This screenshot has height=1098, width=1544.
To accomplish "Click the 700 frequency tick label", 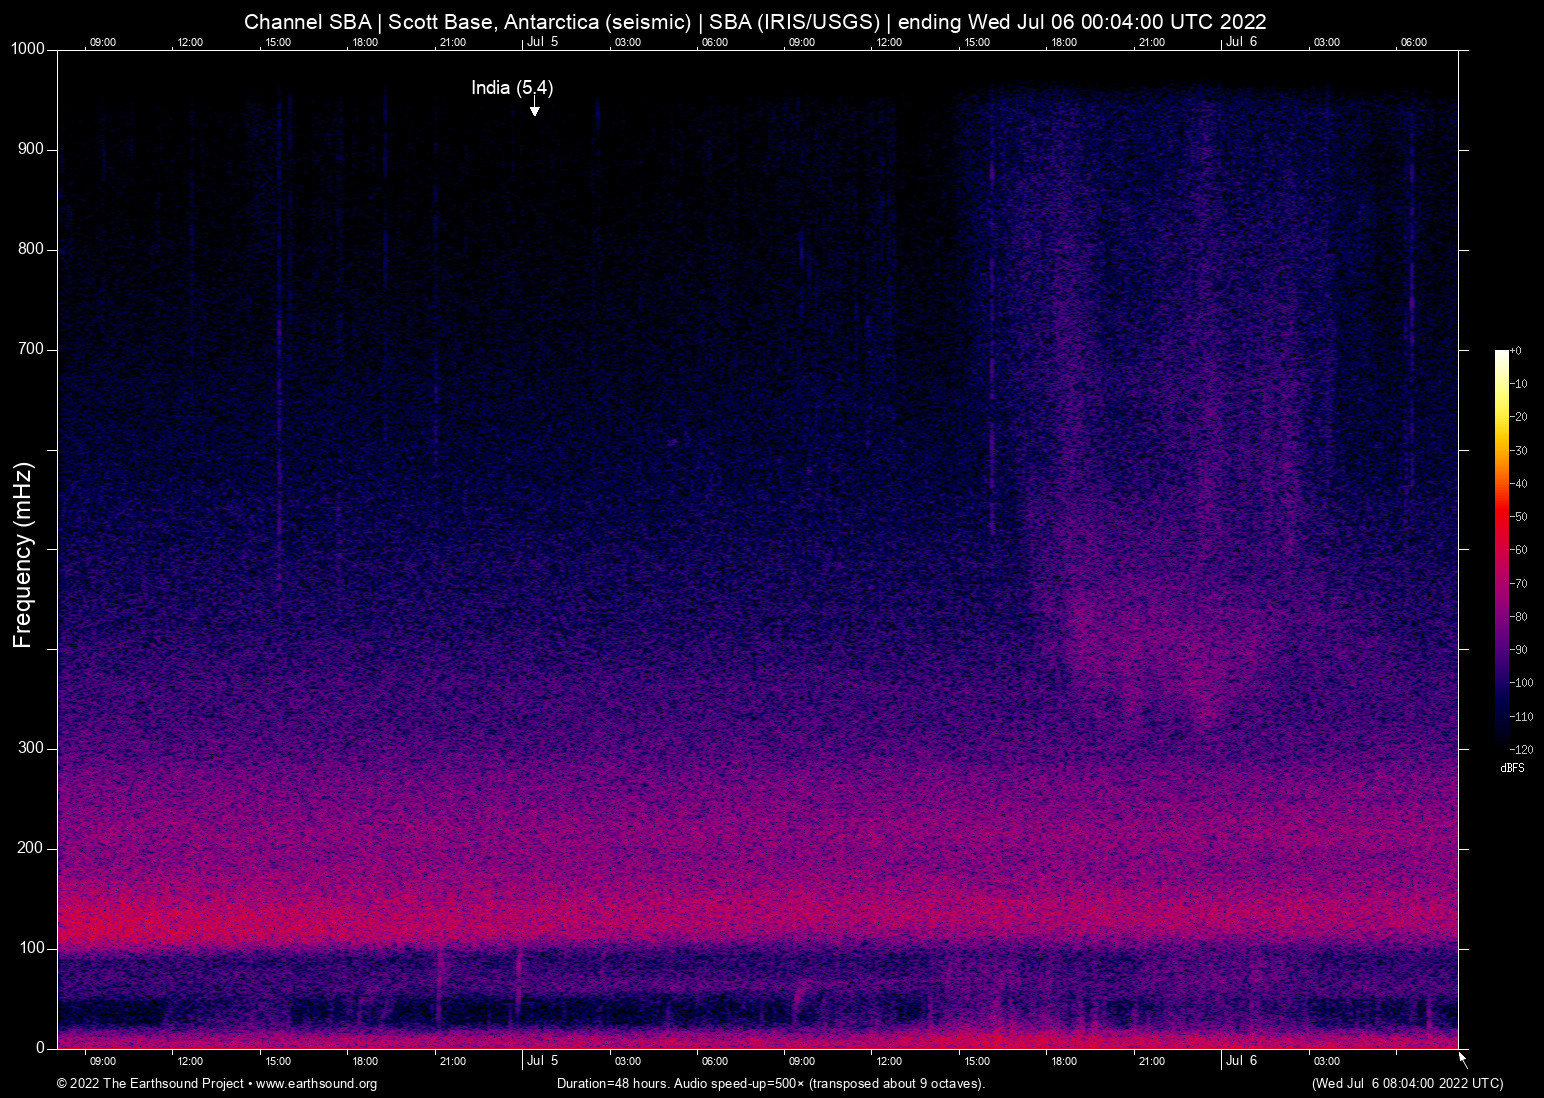I will click(x=31, y=349).
